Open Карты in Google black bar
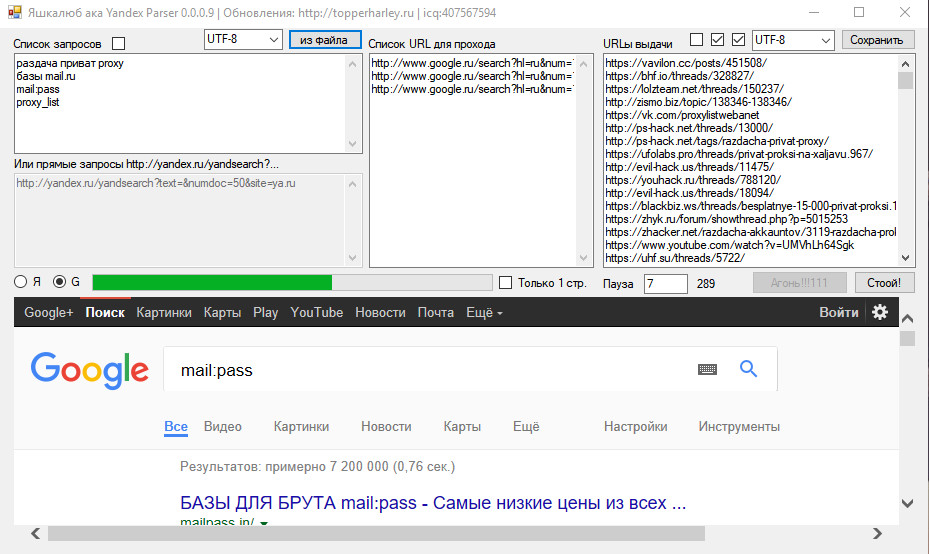This screenshot has width=929, height=554. (222, 312)
